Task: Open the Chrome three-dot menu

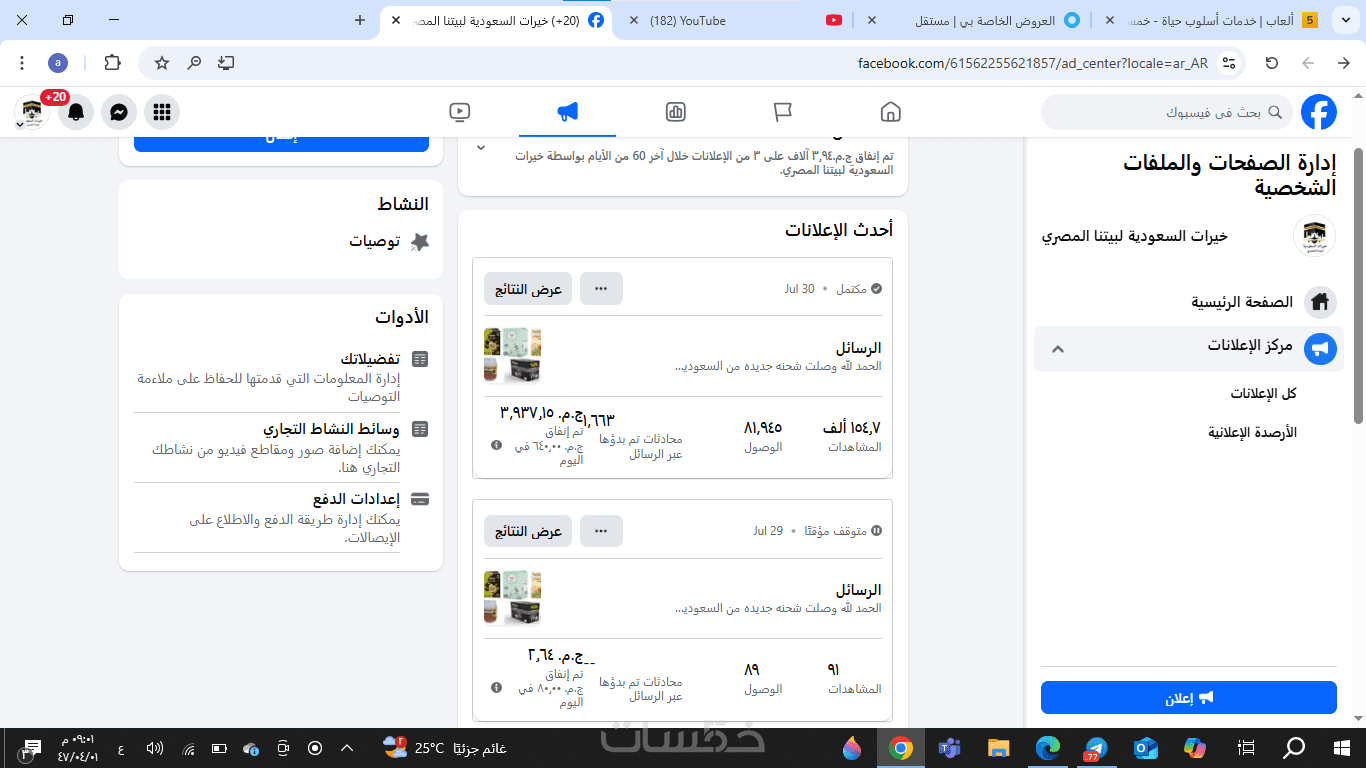Action: [22, 63]
